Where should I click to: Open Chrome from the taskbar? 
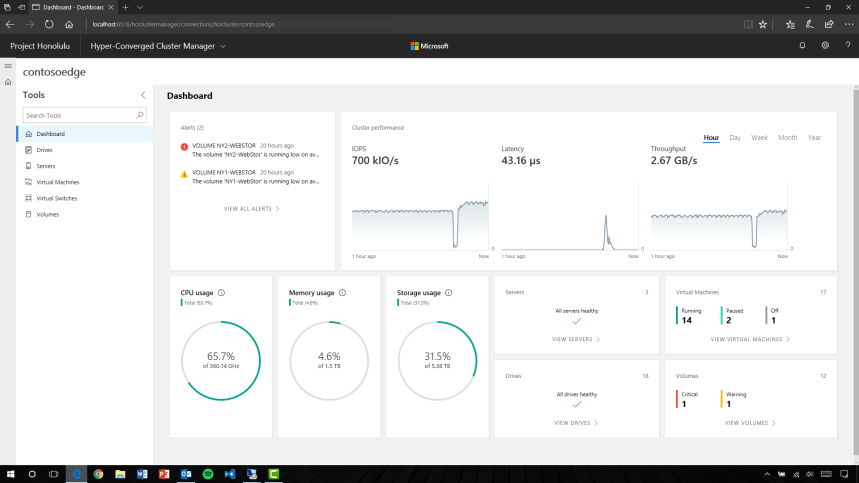pyautogui.click(x=98, y=474)
